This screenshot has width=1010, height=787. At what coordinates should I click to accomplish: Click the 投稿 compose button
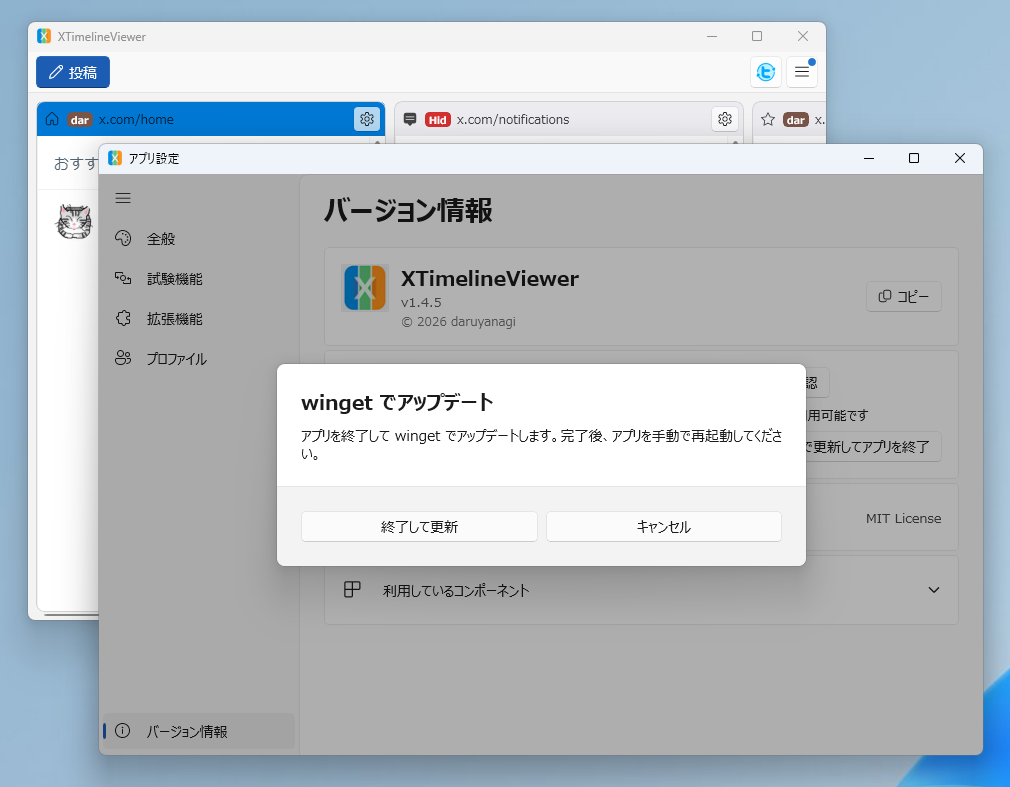[73, 72]
